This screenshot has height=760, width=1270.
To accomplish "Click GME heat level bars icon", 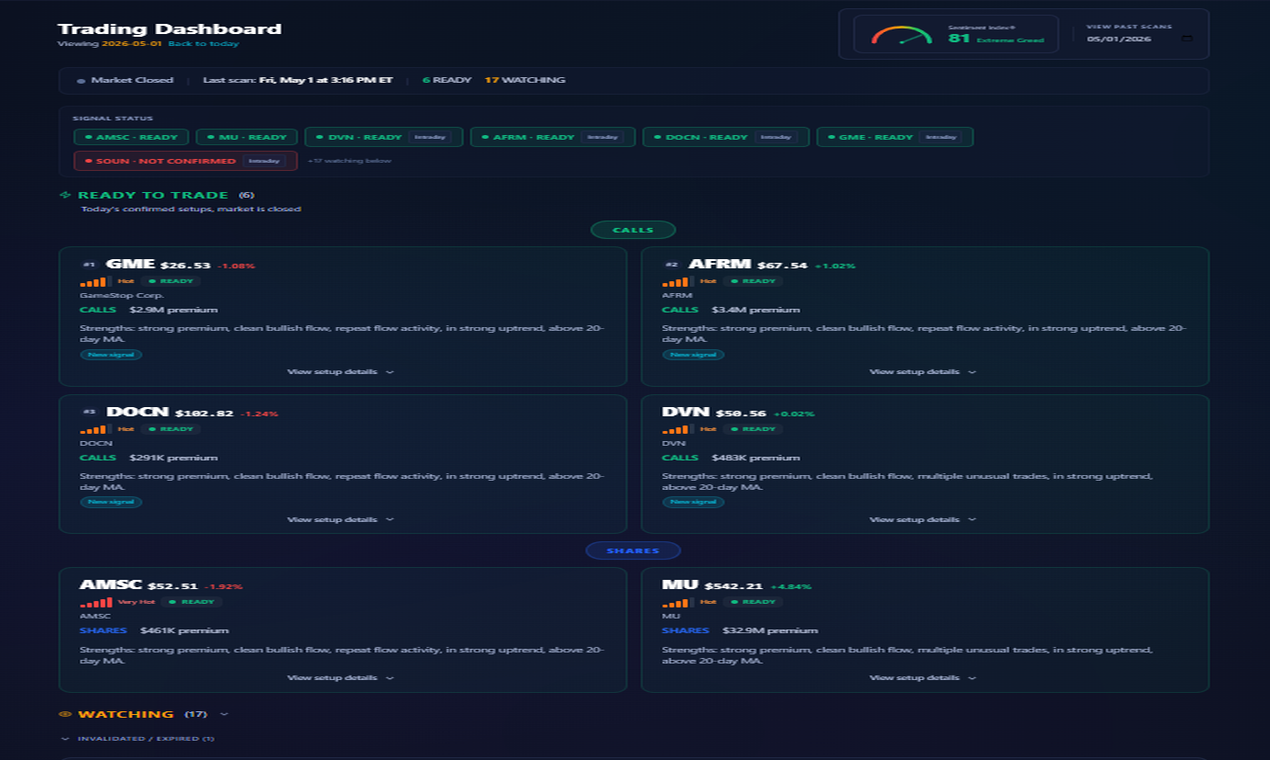I will [x=97, y=281].
